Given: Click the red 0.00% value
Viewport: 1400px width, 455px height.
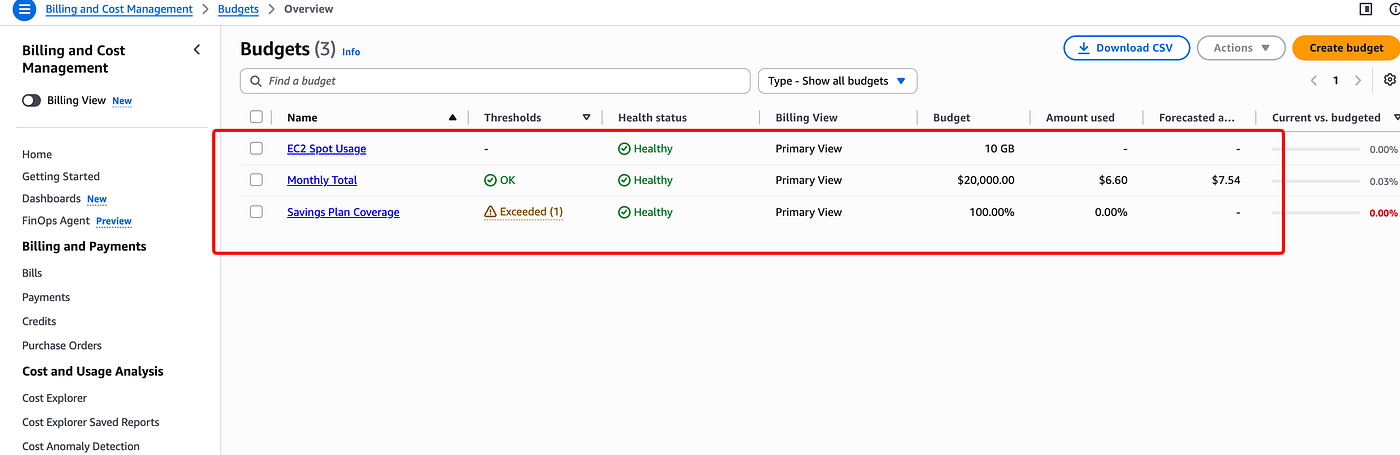Looking at the screenshot, I should [1383, 213].
